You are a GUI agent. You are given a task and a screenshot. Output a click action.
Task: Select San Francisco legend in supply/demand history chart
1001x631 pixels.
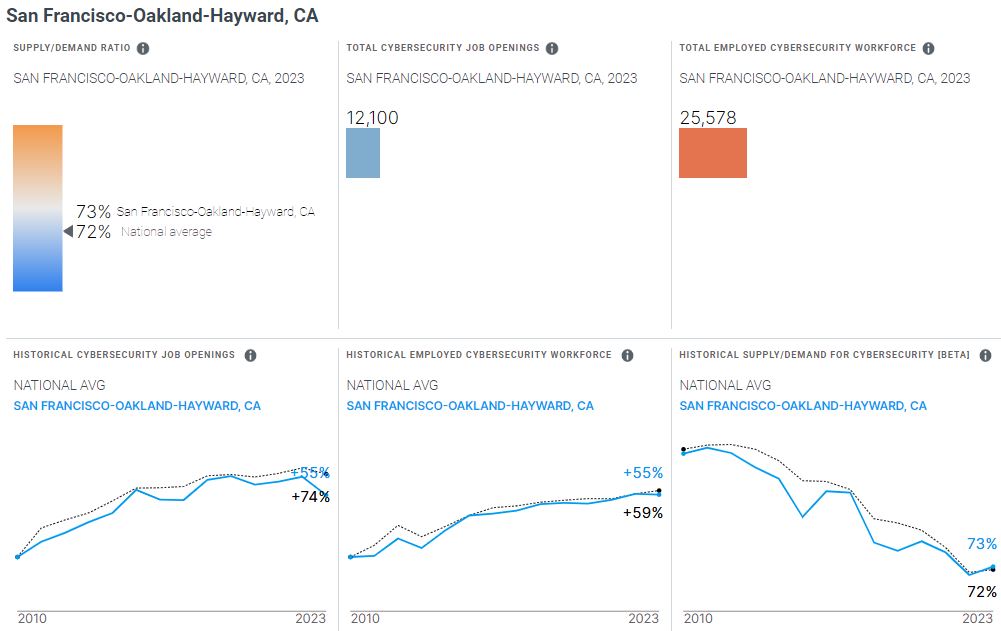[x=803, y=406]
